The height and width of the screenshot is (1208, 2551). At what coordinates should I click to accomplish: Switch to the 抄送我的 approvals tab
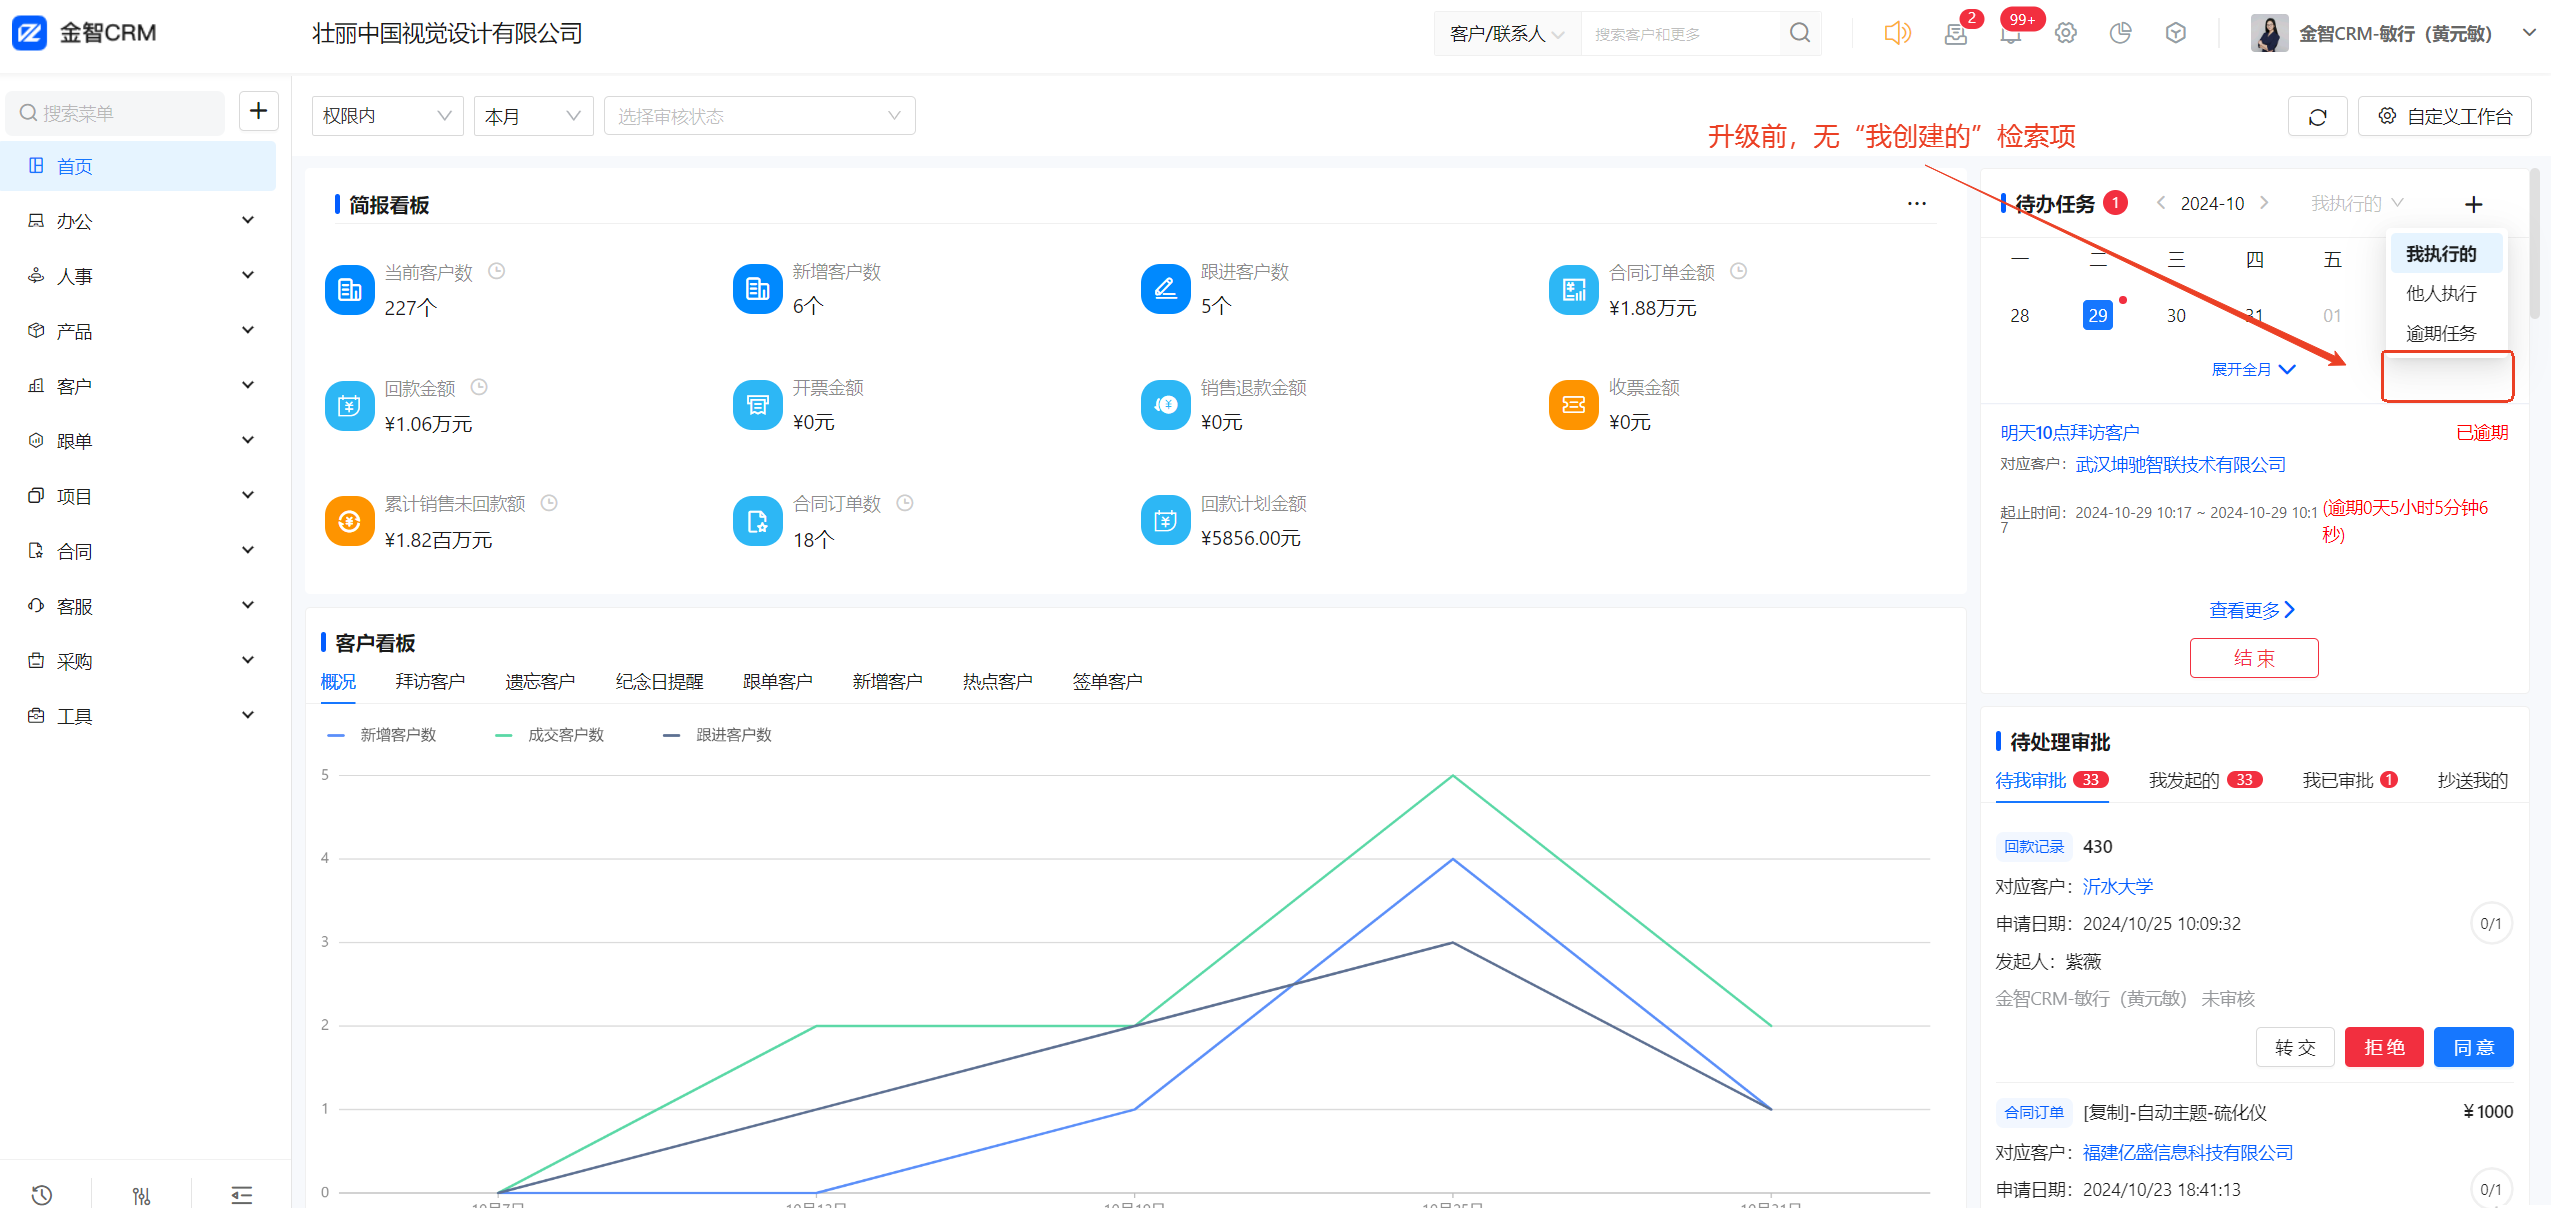(x=2472, y=780)
